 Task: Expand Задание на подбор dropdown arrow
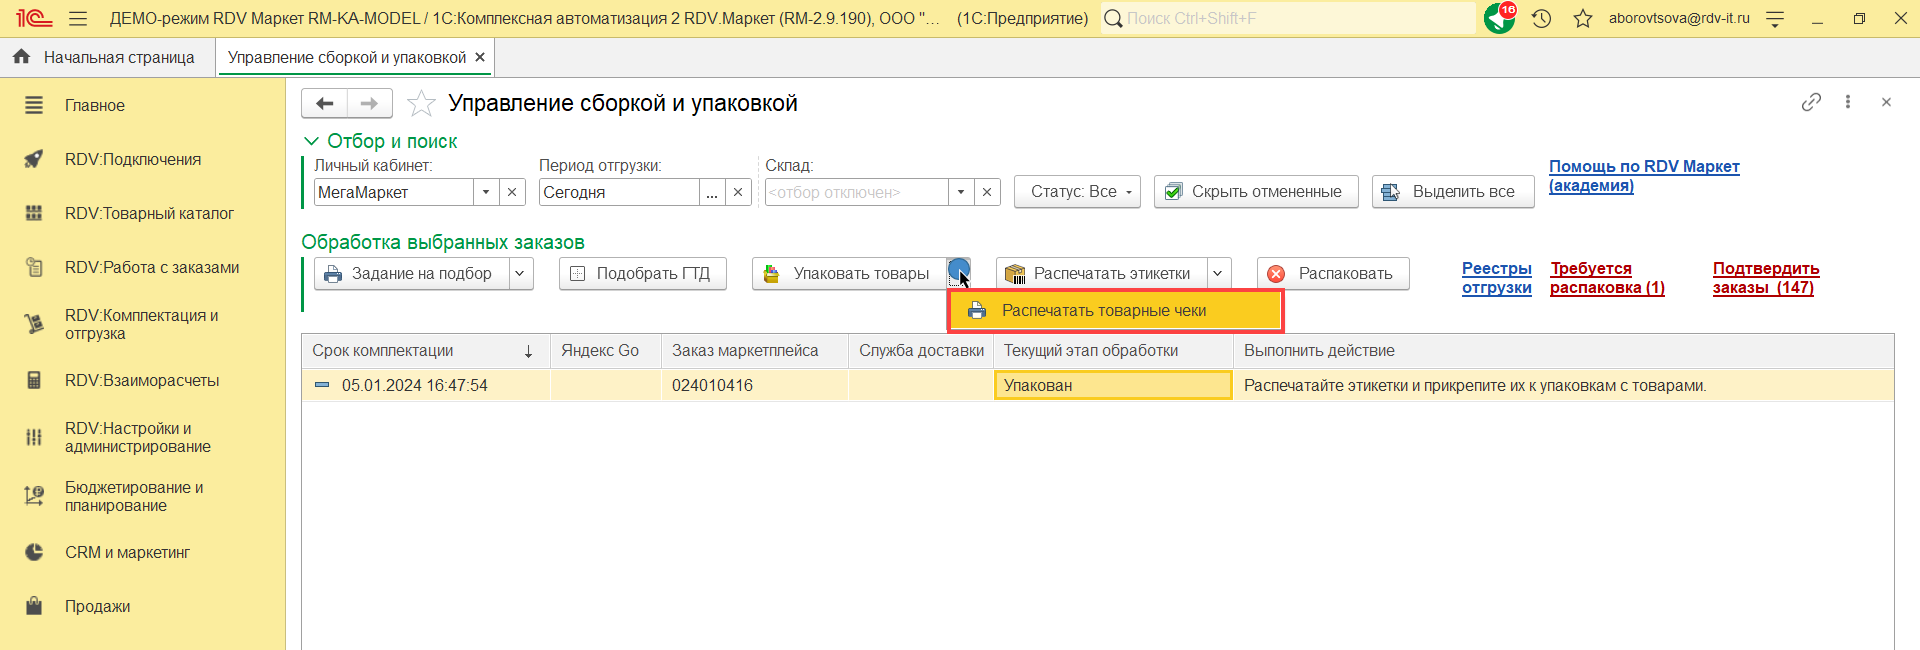521,273
